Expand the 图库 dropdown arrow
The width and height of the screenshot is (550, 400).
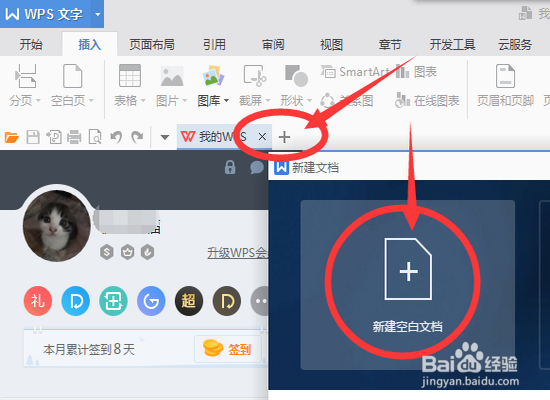[226, 101]
